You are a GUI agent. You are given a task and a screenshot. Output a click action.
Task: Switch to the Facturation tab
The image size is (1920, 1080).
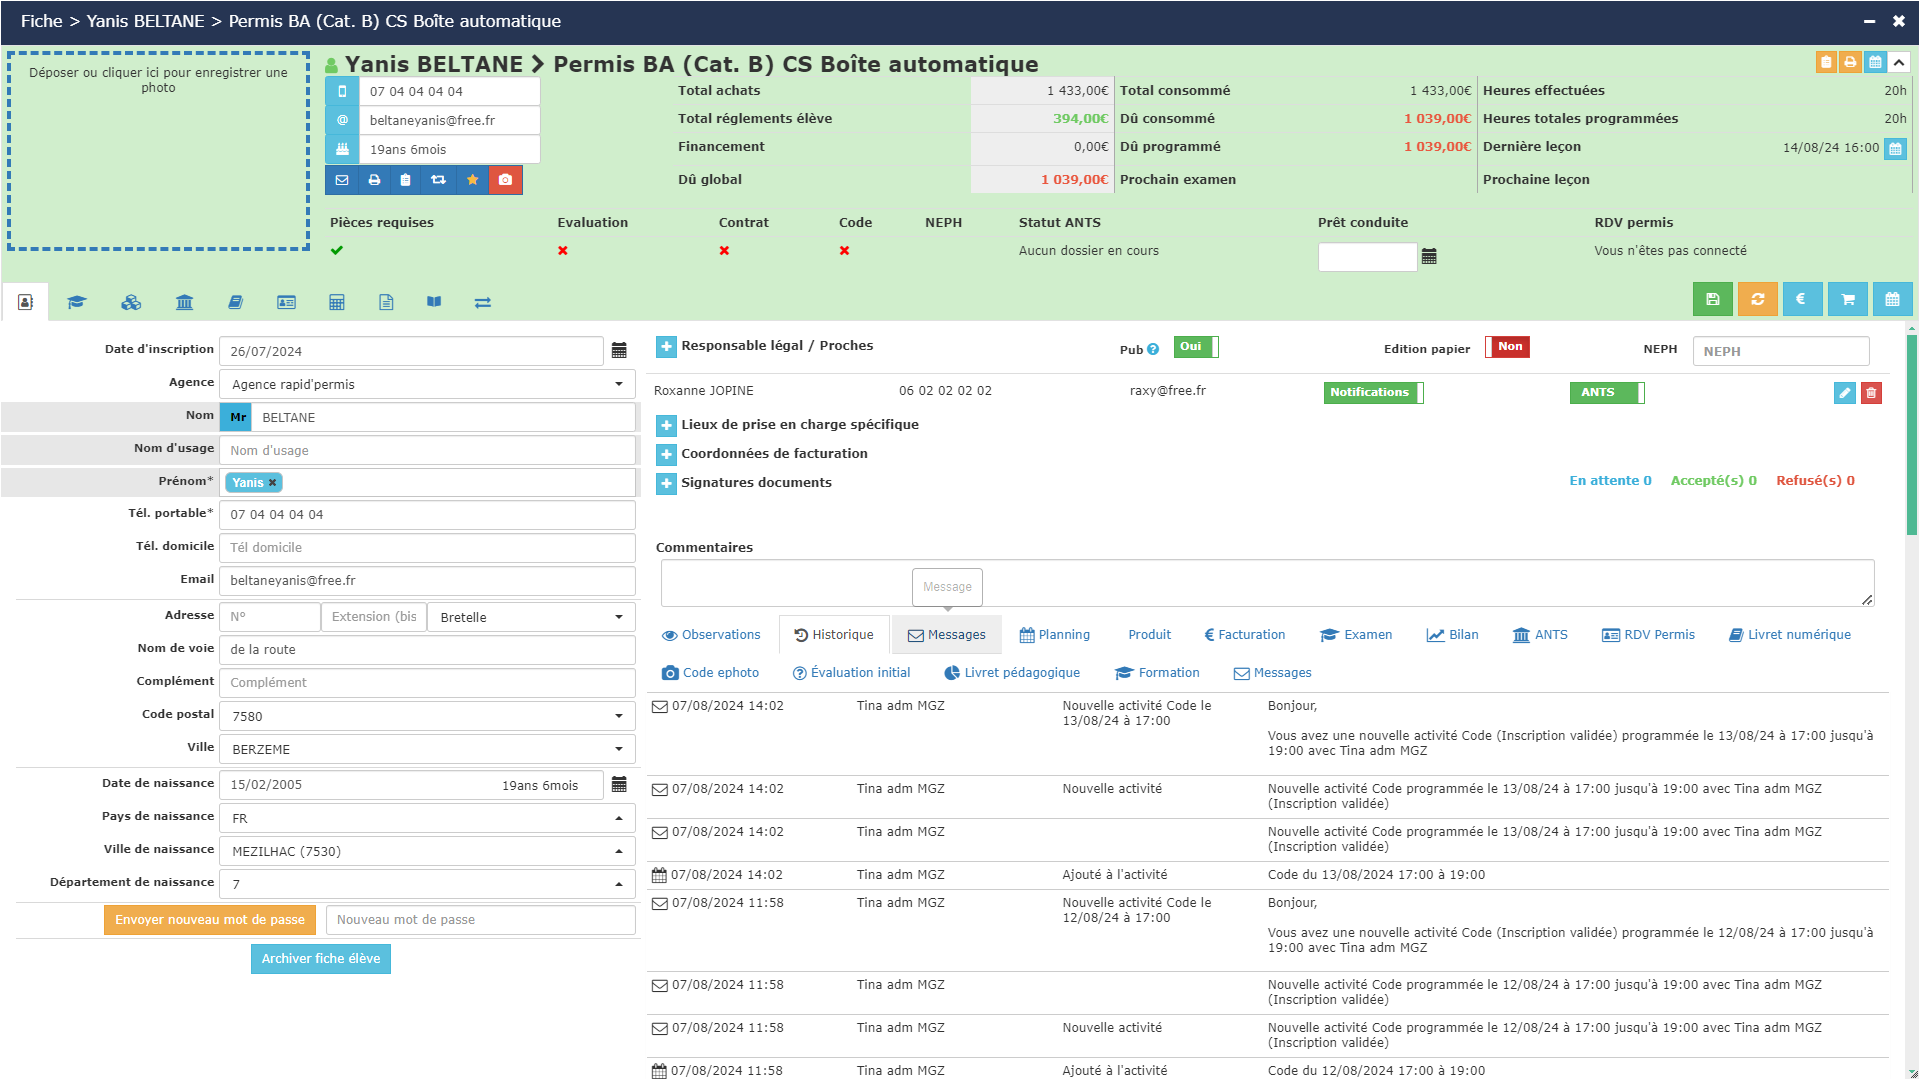pyautogui.click(x=1245, y=635)
